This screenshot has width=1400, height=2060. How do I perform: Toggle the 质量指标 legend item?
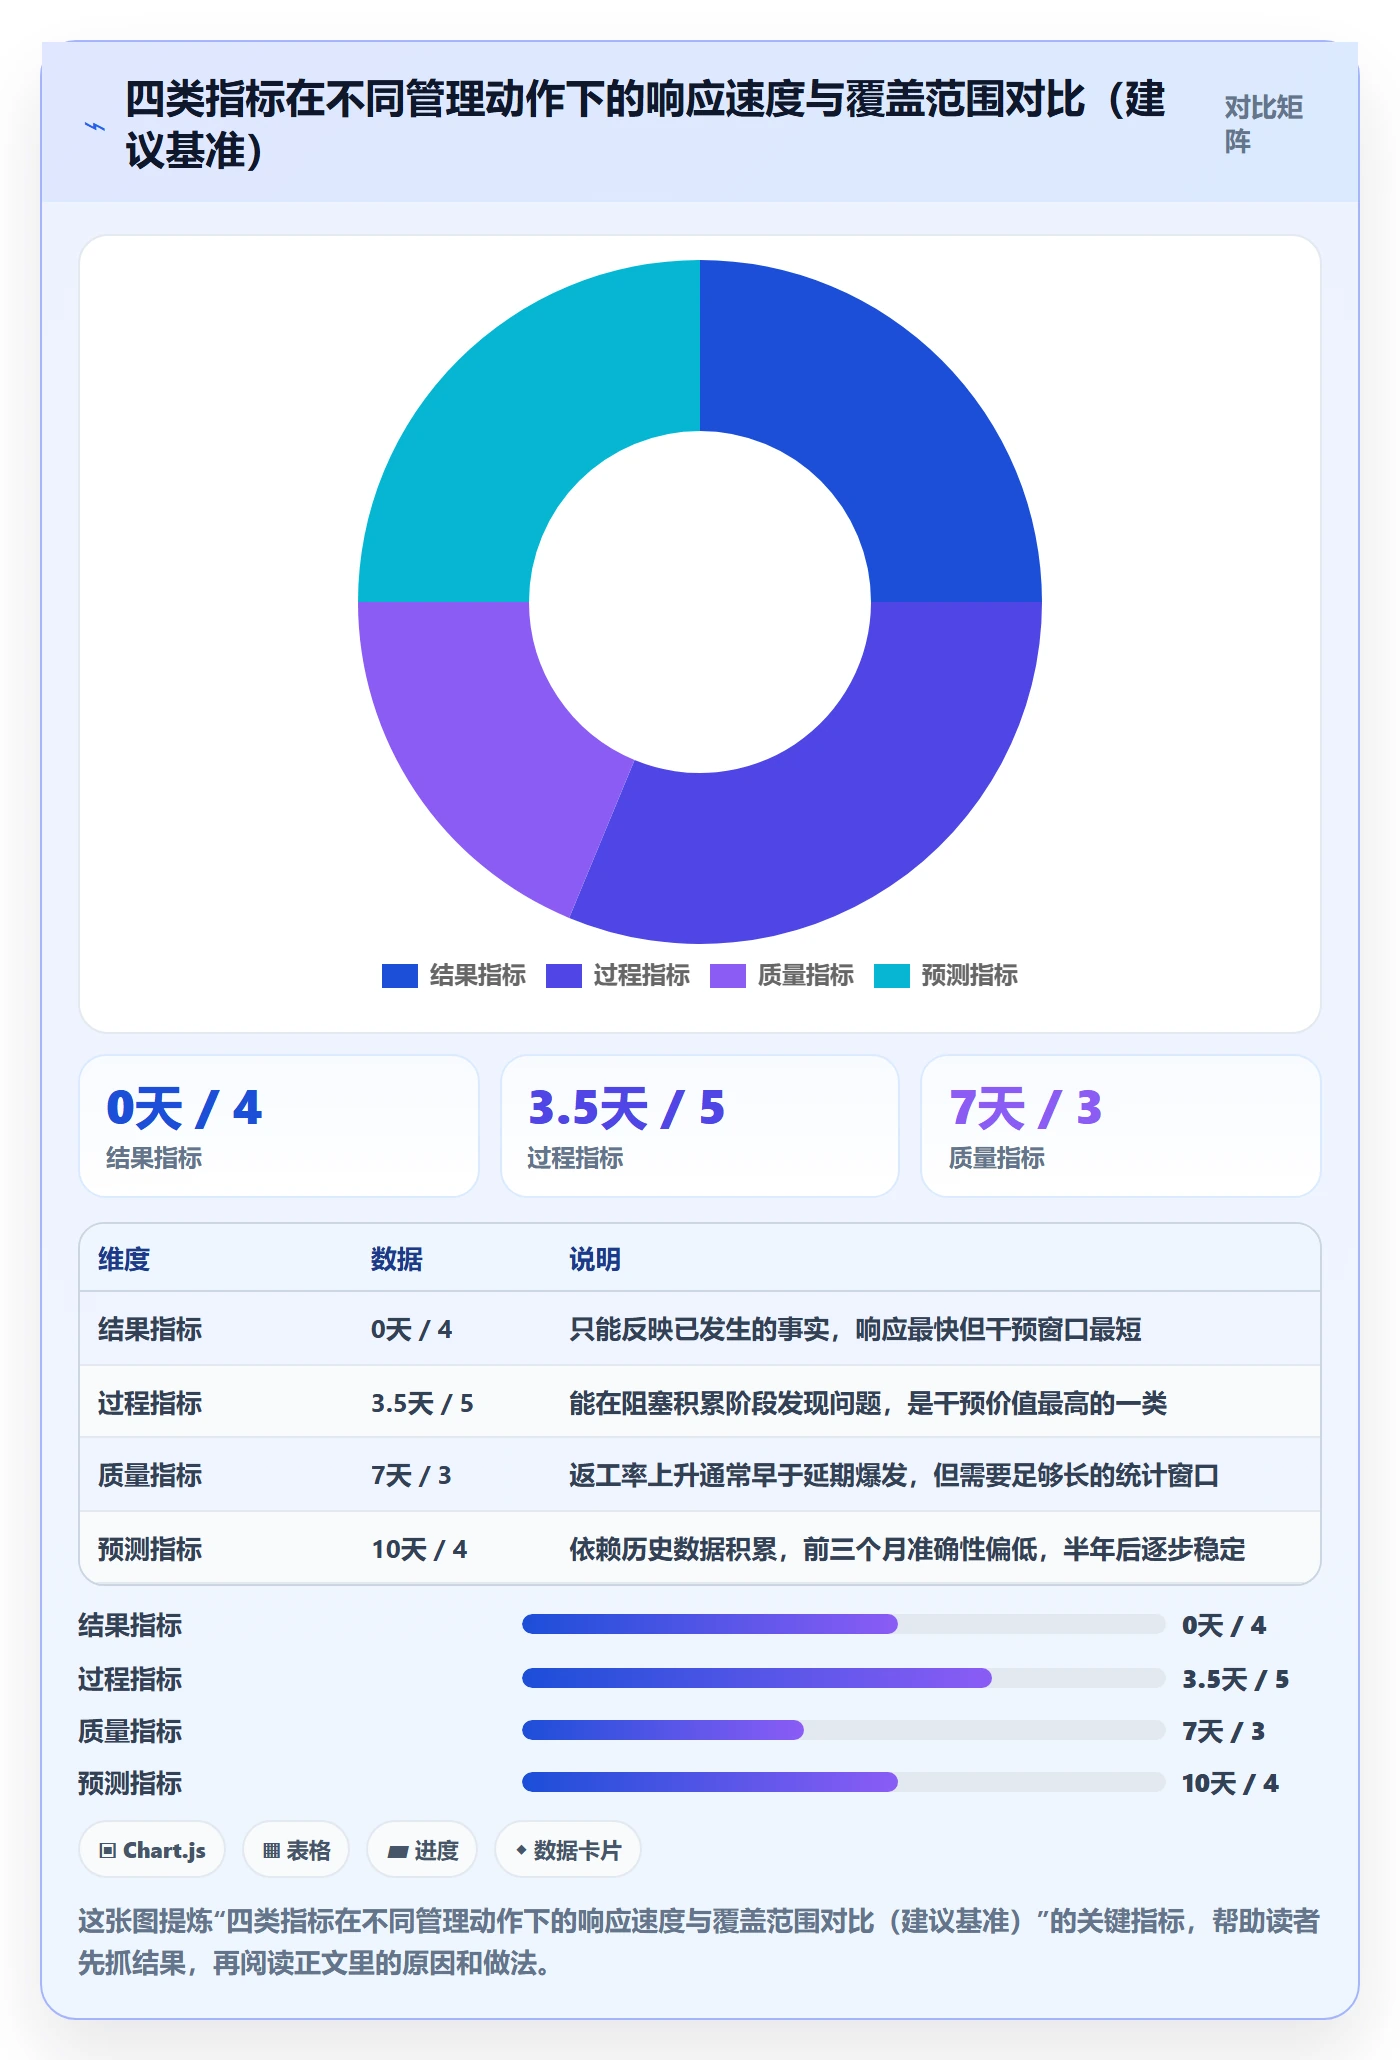click(x=782, y=975)
